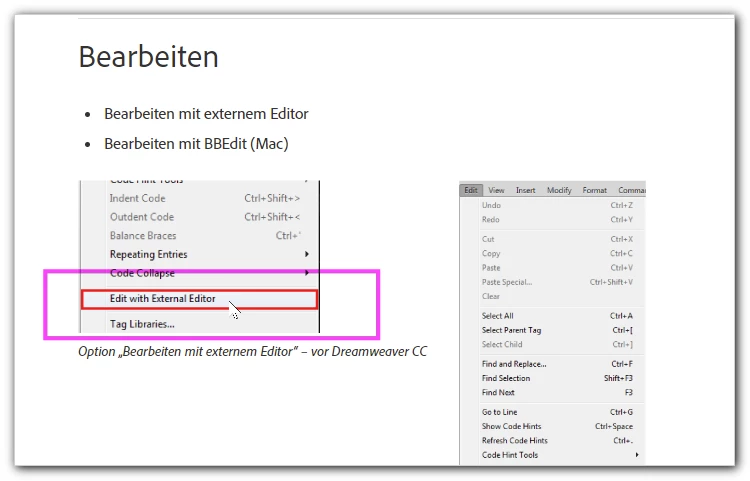Choose Balance Braces entry
Viewport: 750px width, 481px height.
click(206, 235)
